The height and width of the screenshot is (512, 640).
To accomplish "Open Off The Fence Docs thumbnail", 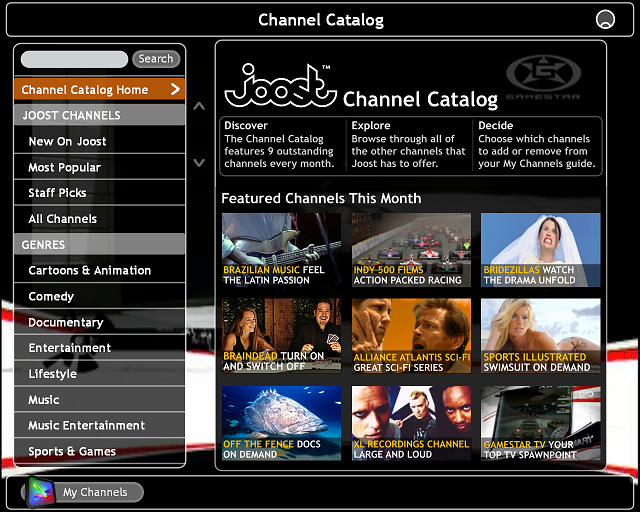I will pyautogui.click(x=281, y=423).
